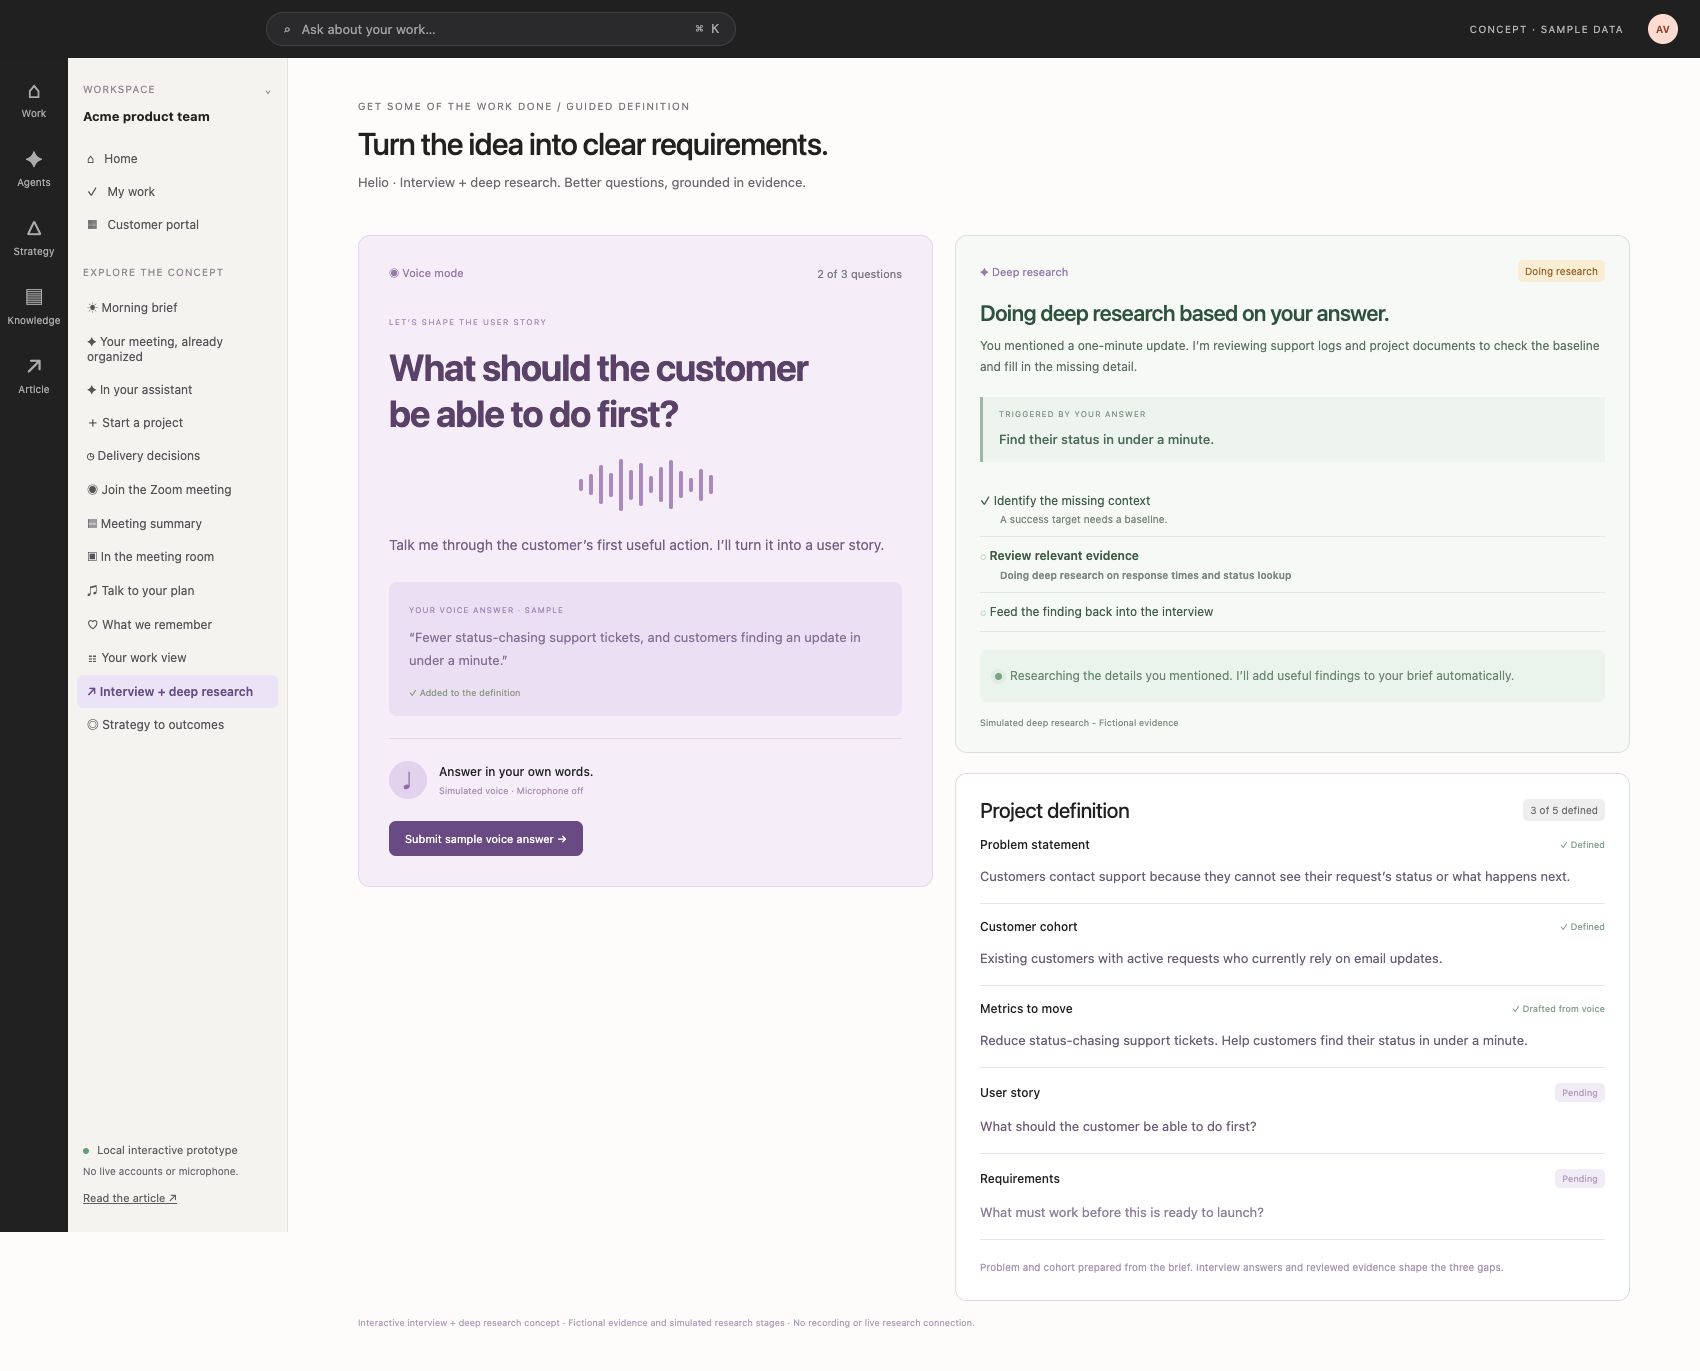Click Find their status in under a minute
The image size is (1700, 1371).
tap(1106, 439)
